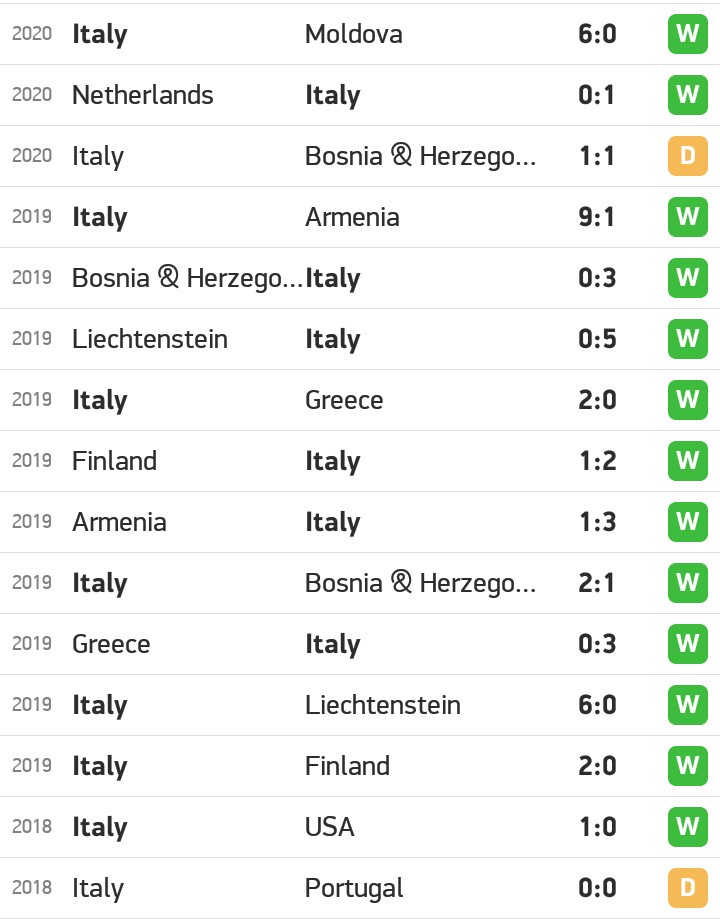The height and width of the screenshot is (919, 720).
Task: Click the W badge for Finland vs Italy 1:2
Action: (x=687, y=461)
